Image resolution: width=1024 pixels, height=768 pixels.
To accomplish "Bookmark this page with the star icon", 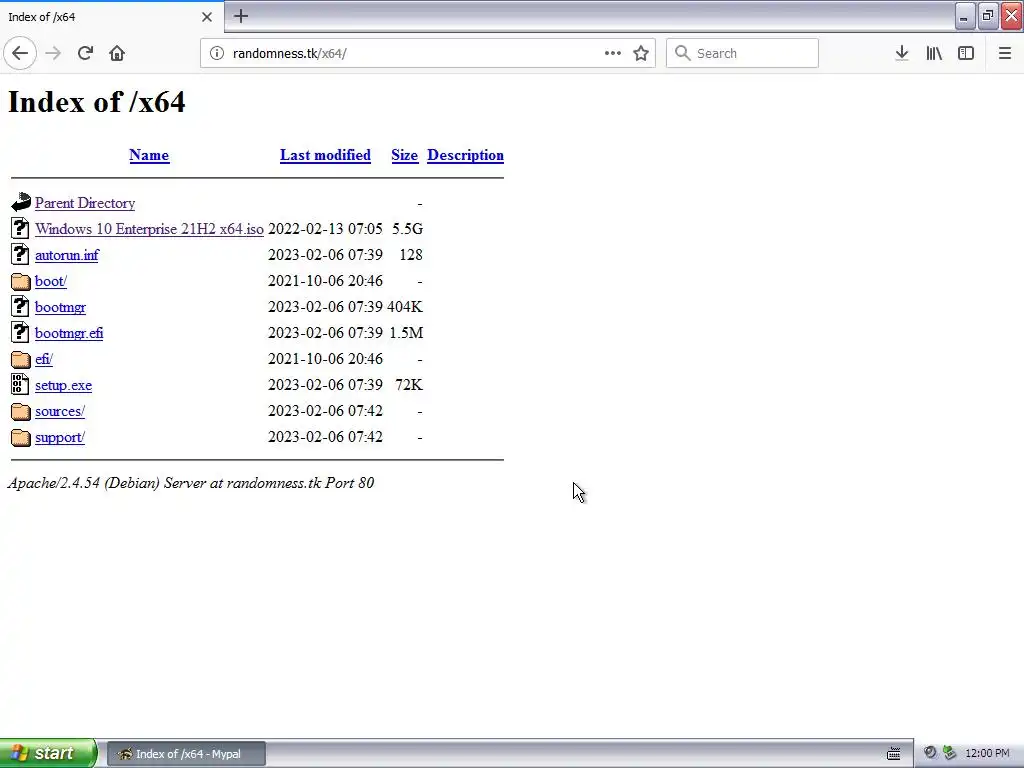I will (x=641, y=53).
